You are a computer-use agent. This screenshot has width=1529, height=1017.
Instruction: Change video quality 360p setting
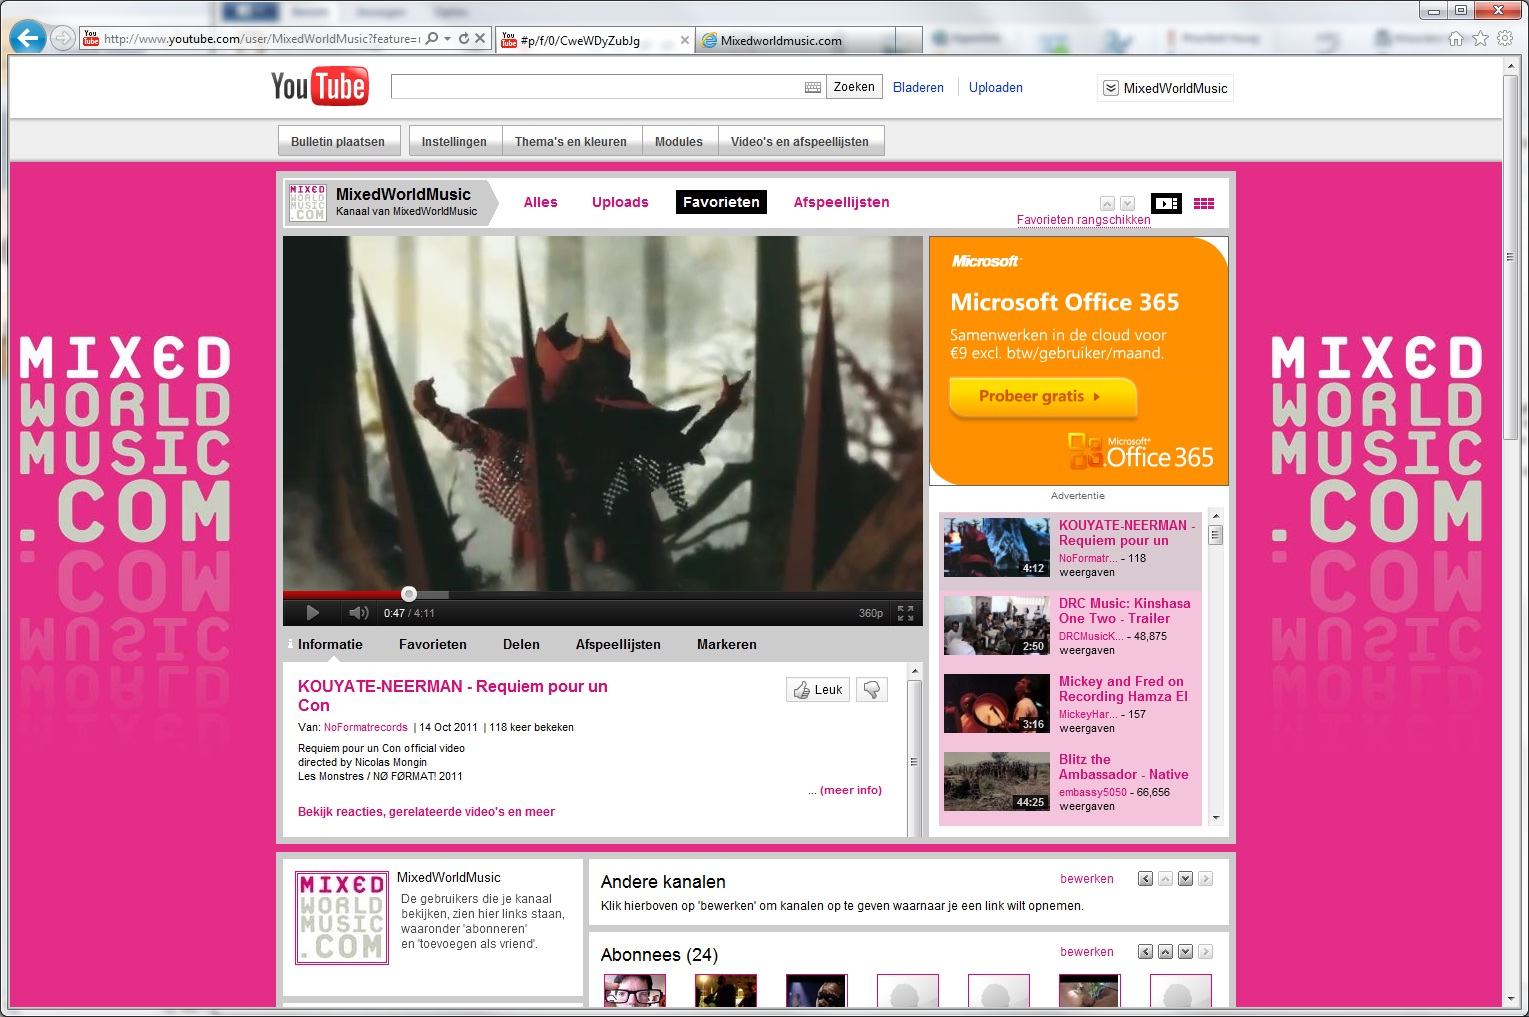tap(871, 613)
